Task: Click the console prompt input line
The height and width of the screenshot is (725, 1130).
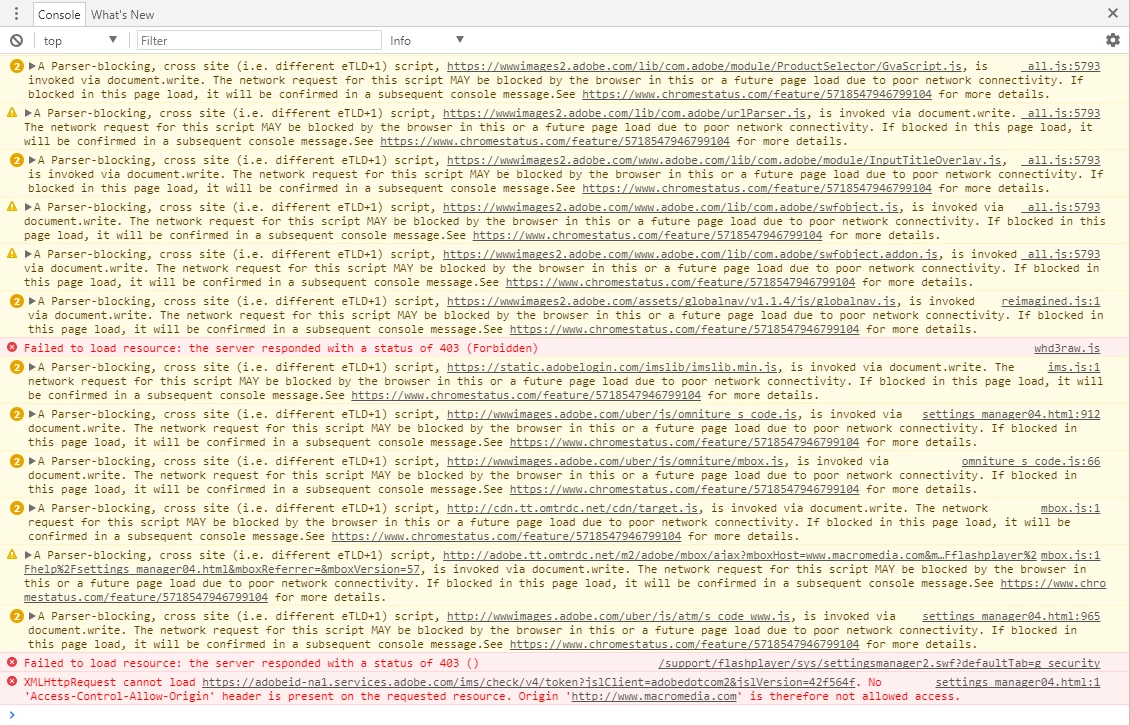Action: coord(565,714)
